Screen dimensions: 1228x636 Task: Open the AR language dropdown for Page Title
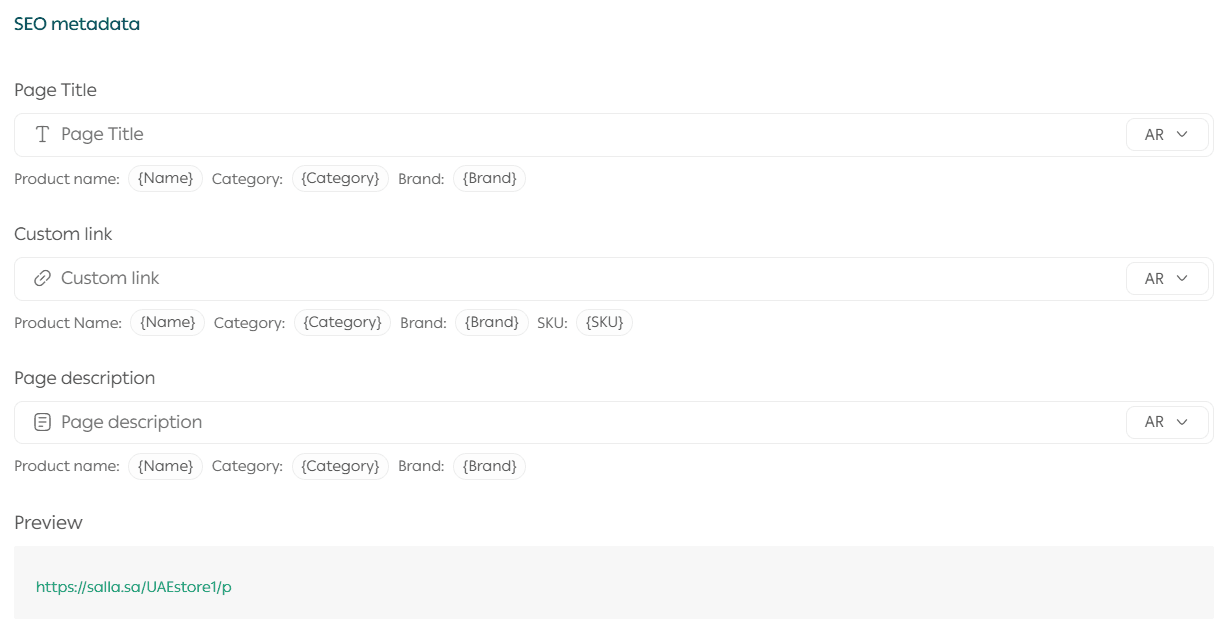point(1167,135)
